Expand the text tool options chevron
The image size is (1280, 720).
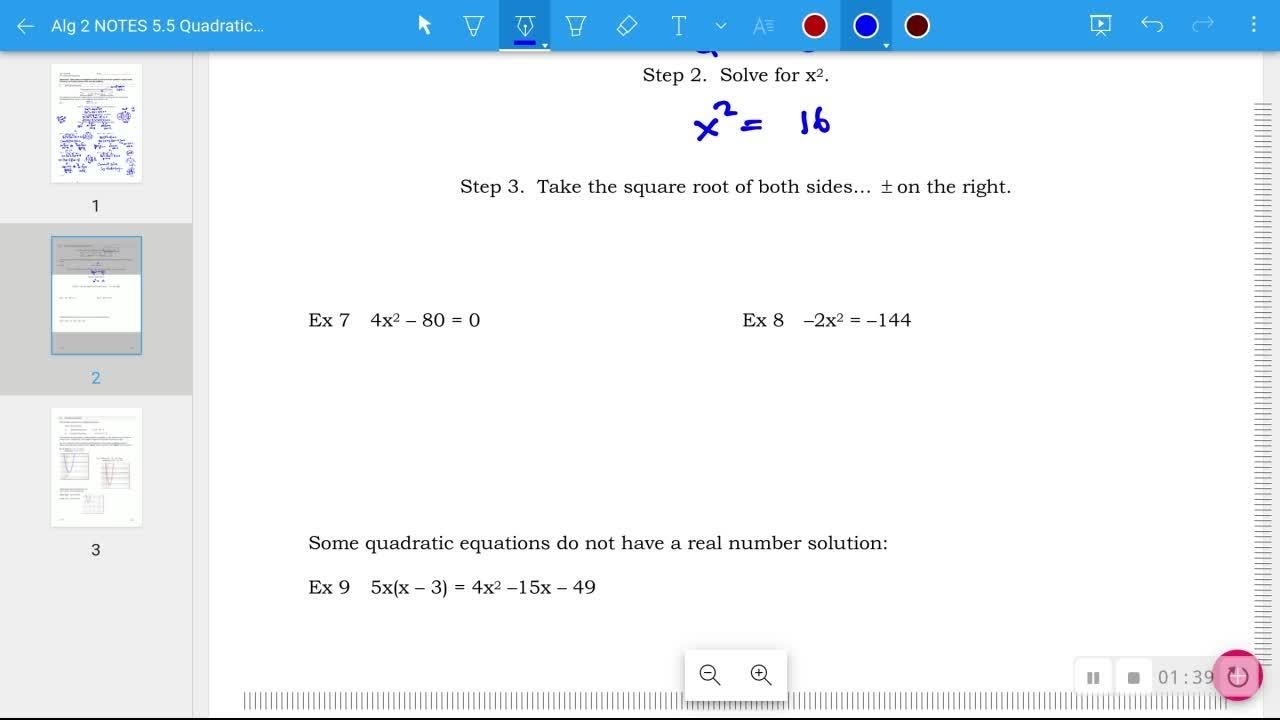[721, 26]
